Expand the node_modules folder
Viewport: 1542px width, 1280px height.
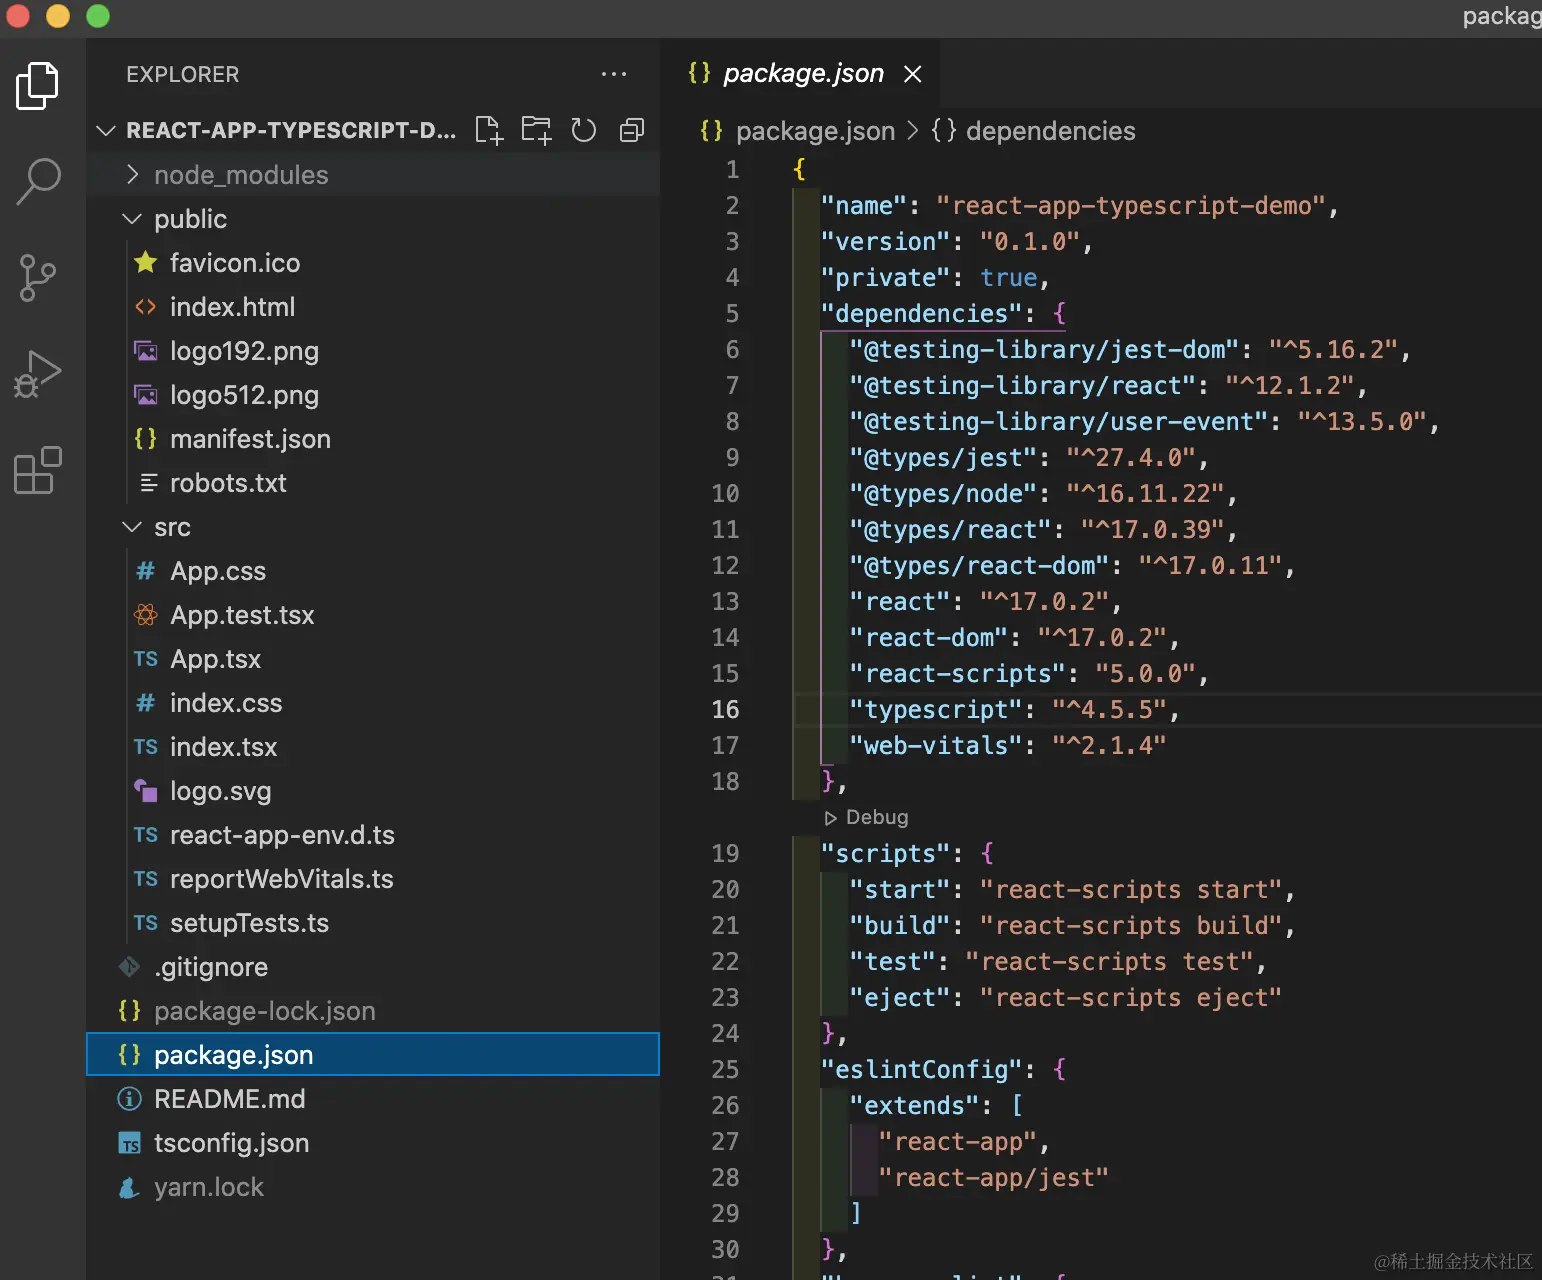point(241,175)
